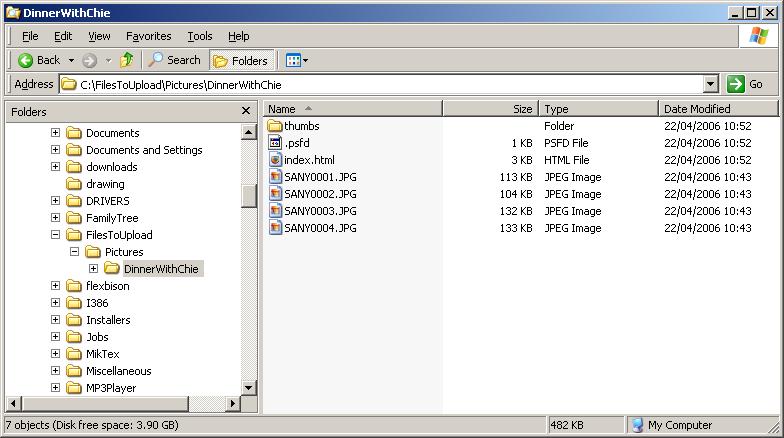Select the SANY0004.JPG image icon
Image resolution: width=784 pixels, height=438 pixels.
point(275,228)
